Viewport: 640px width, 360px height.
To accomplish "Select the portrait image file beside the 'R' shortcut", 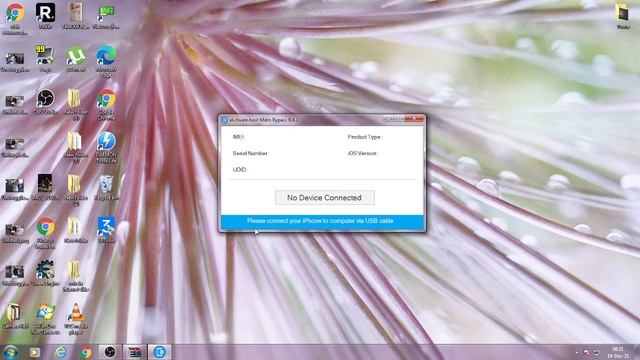I will [76, 16].
